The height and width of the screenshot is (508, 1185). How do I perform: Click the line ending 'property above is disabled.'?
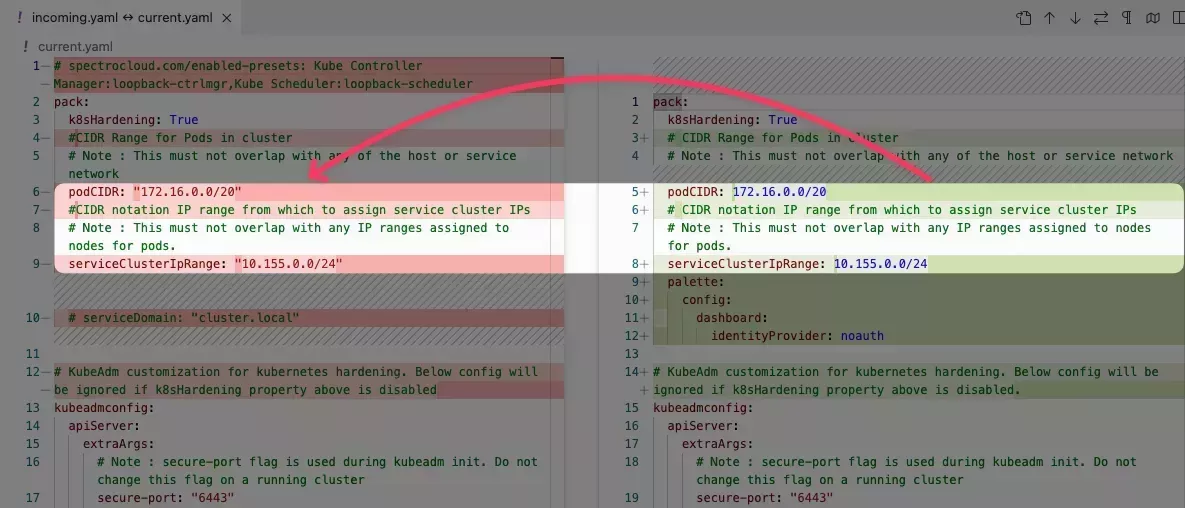837,390
